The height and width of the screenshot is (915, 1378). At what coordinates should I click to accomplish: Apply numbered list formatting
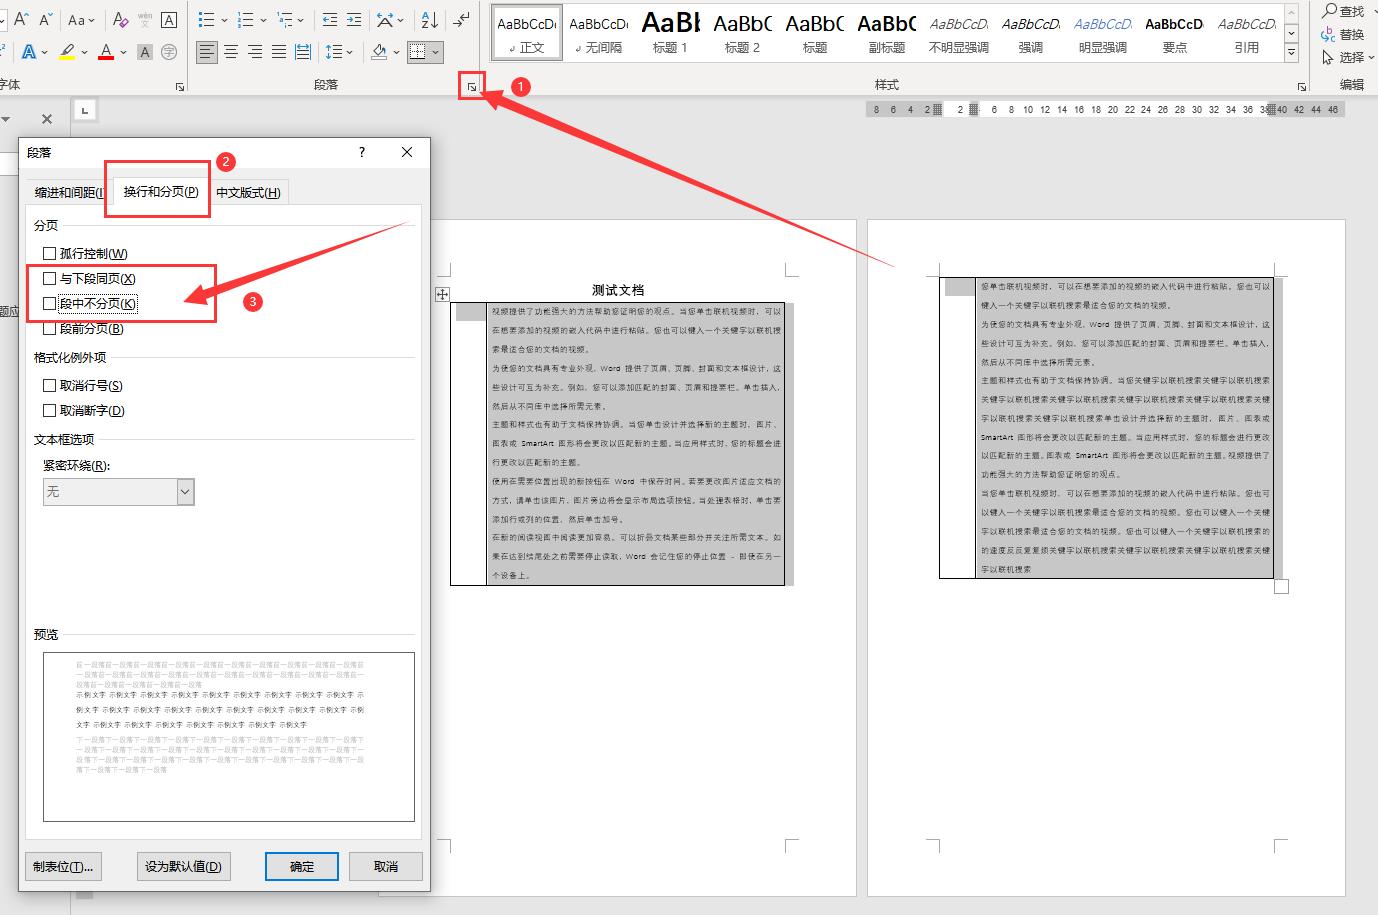245,20
